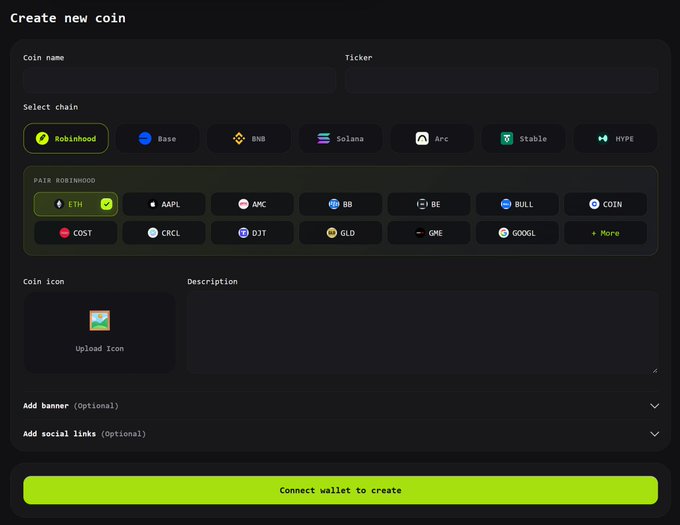
Task: Choose Solana as the chain
Action: click(x=340, y=138)
